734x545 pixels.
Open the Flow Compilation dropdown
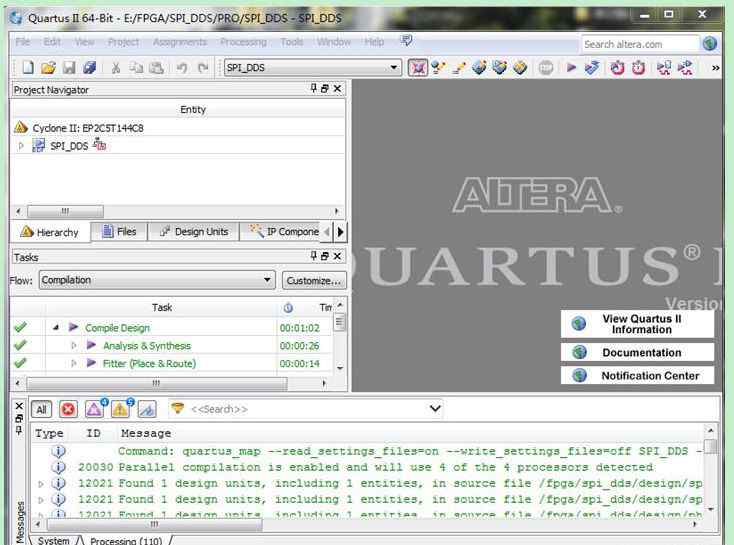[157, 280]
